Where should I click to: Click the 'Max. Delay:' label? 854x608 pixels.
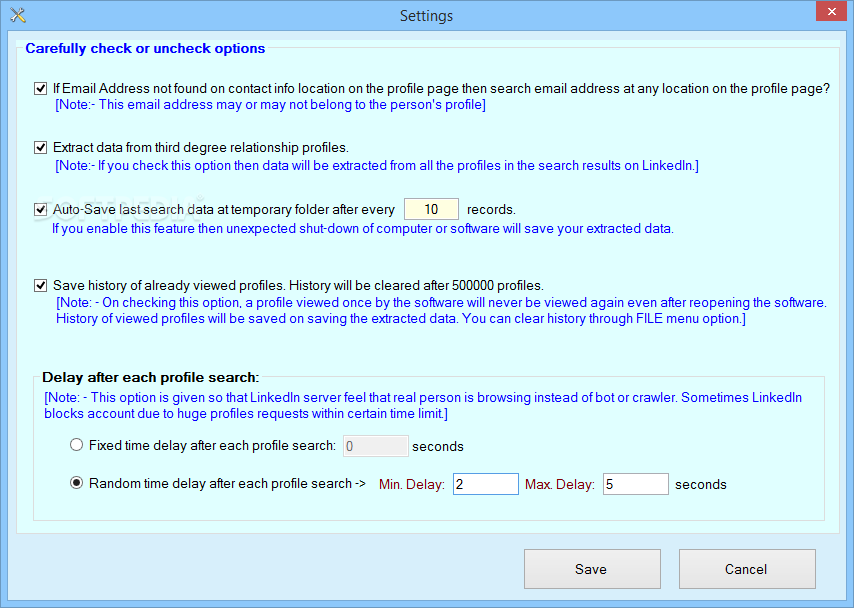pyautogui.click(x=560, y=484)
